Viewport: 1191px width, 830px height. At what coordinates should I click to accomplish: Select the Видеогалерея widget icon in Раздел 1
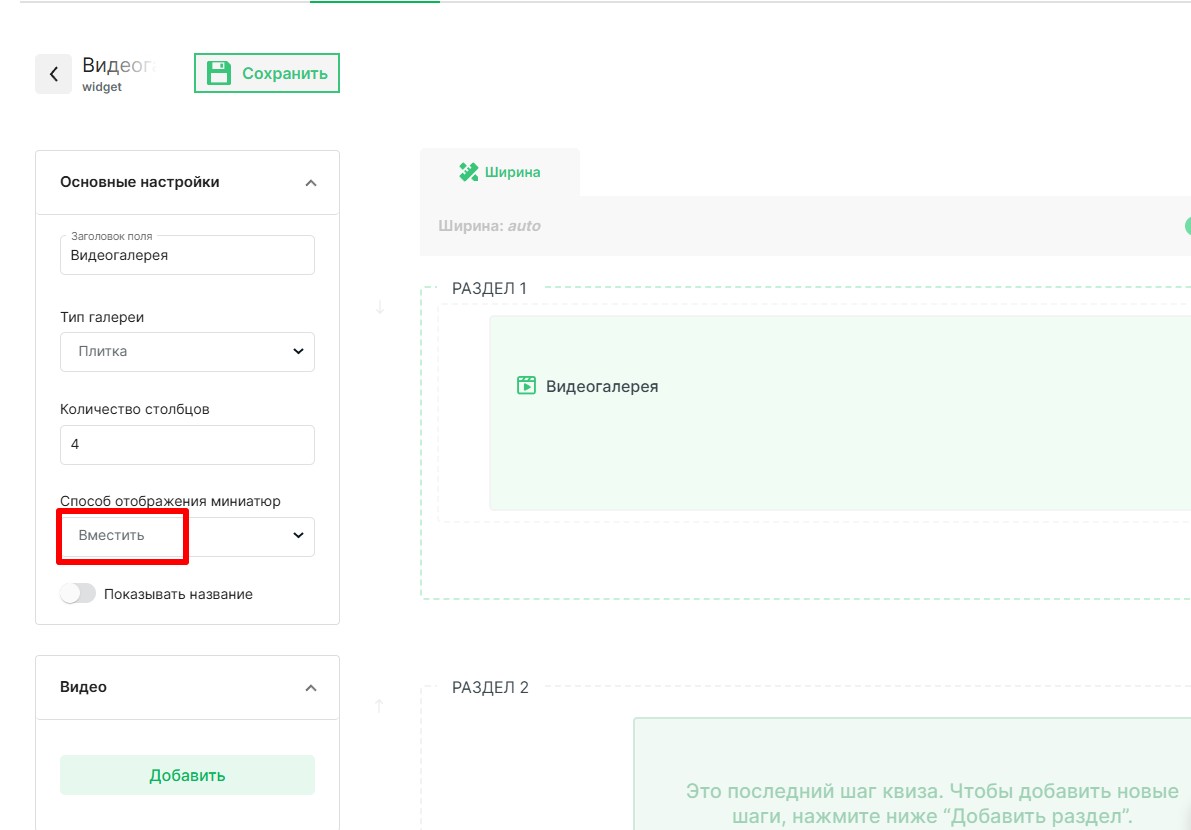tap(526, 386)
